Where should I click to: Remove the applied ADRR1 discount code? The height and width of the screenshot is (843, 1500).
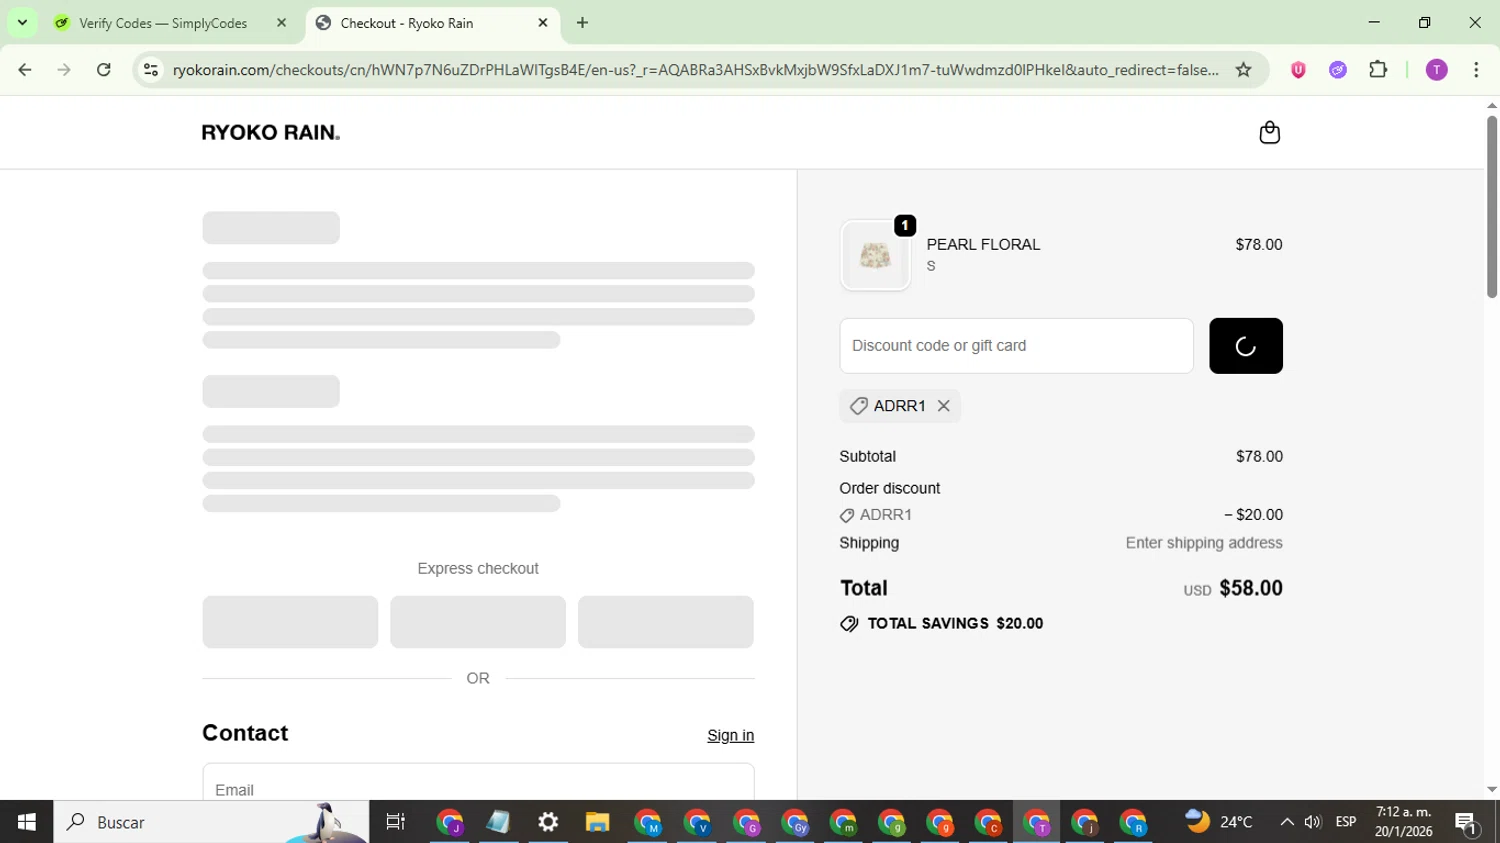click(943, 406)
